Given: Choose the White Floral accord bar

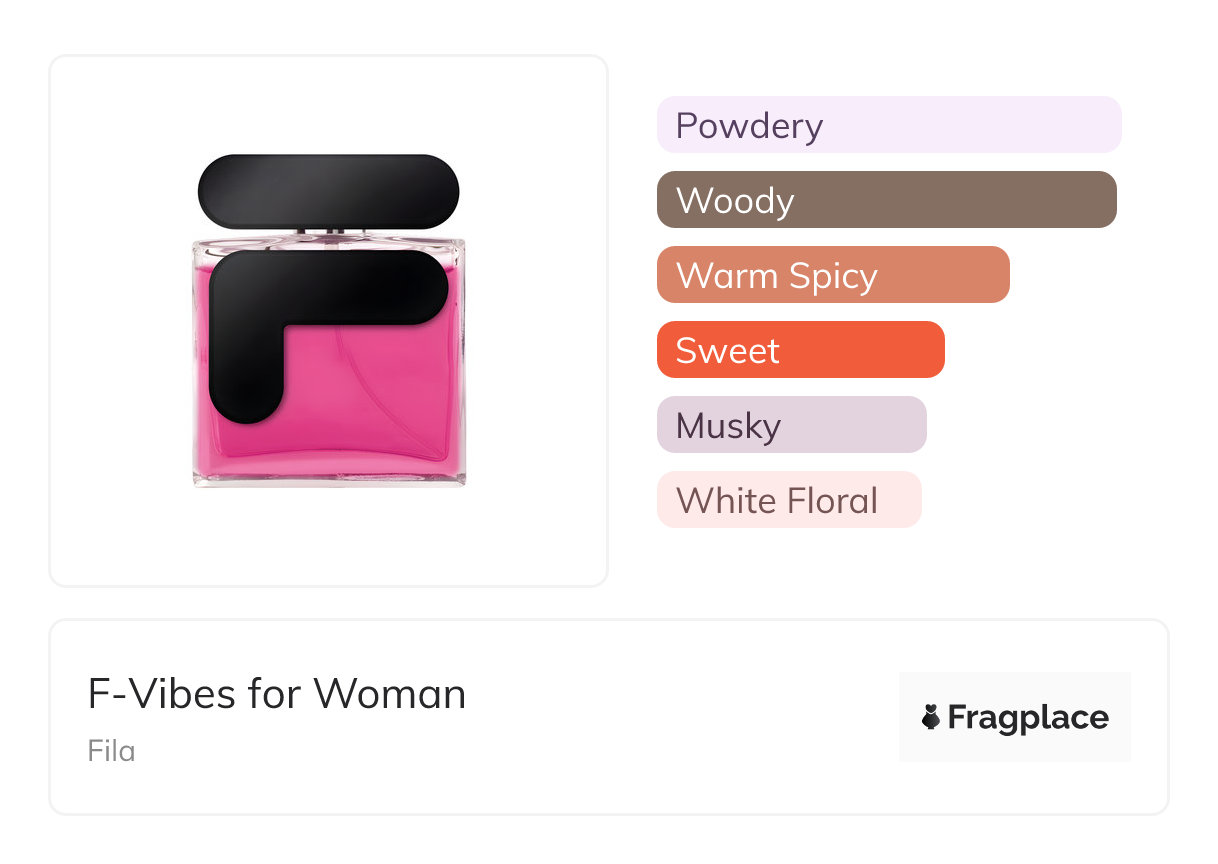Looking at the screenshot, I should pyautogui.click(x=788, y=500).
